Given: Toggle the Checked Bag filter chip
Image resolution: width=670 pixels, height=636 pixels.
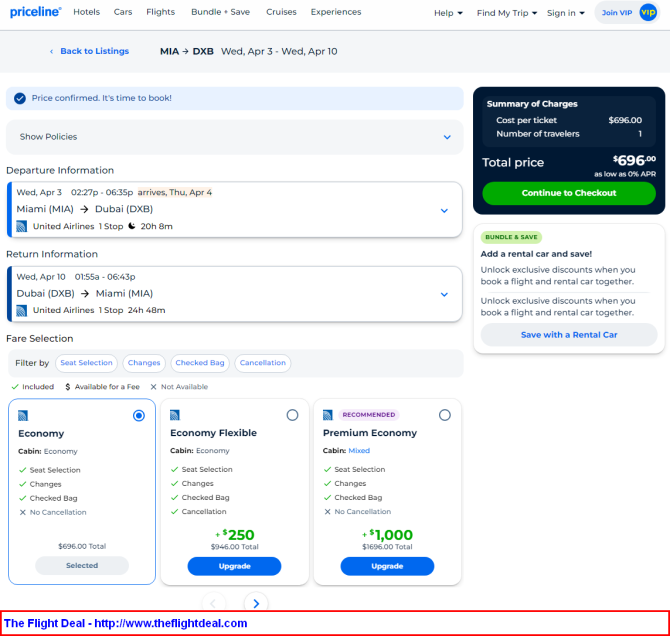Looking at the screenshot, I should [x=200, y=363].
